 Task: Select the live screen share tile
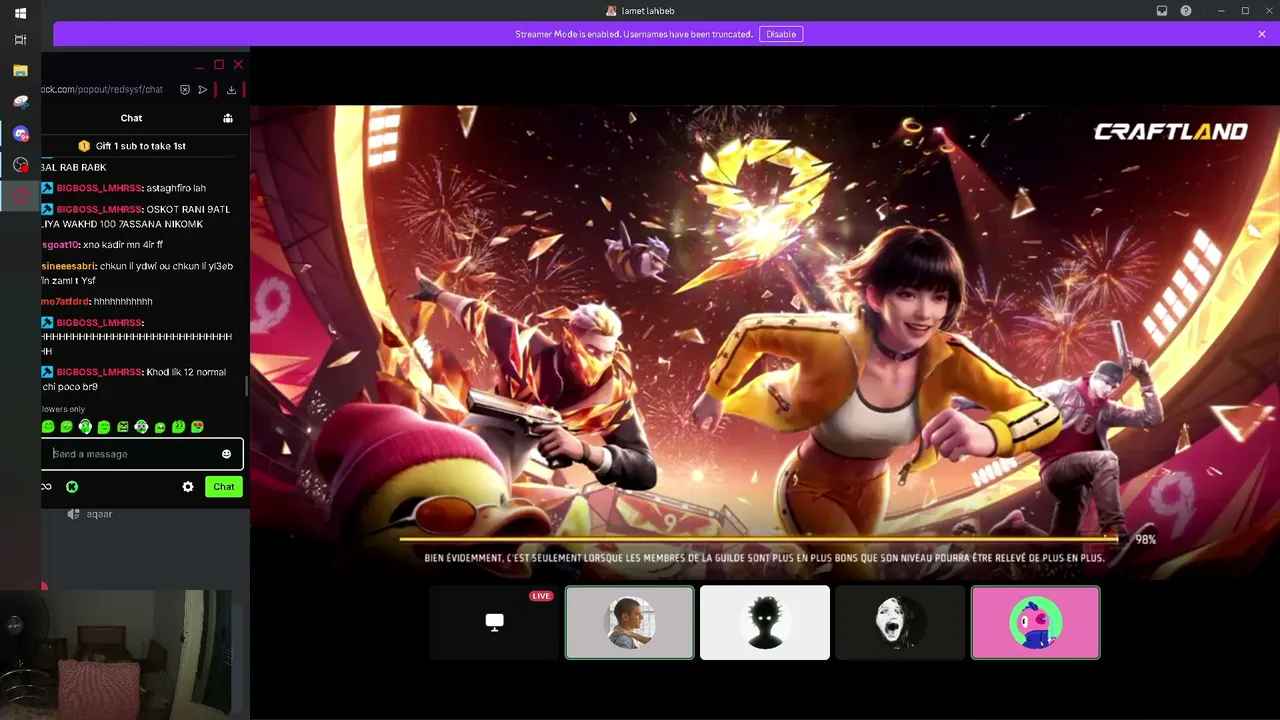click(494, 622)
